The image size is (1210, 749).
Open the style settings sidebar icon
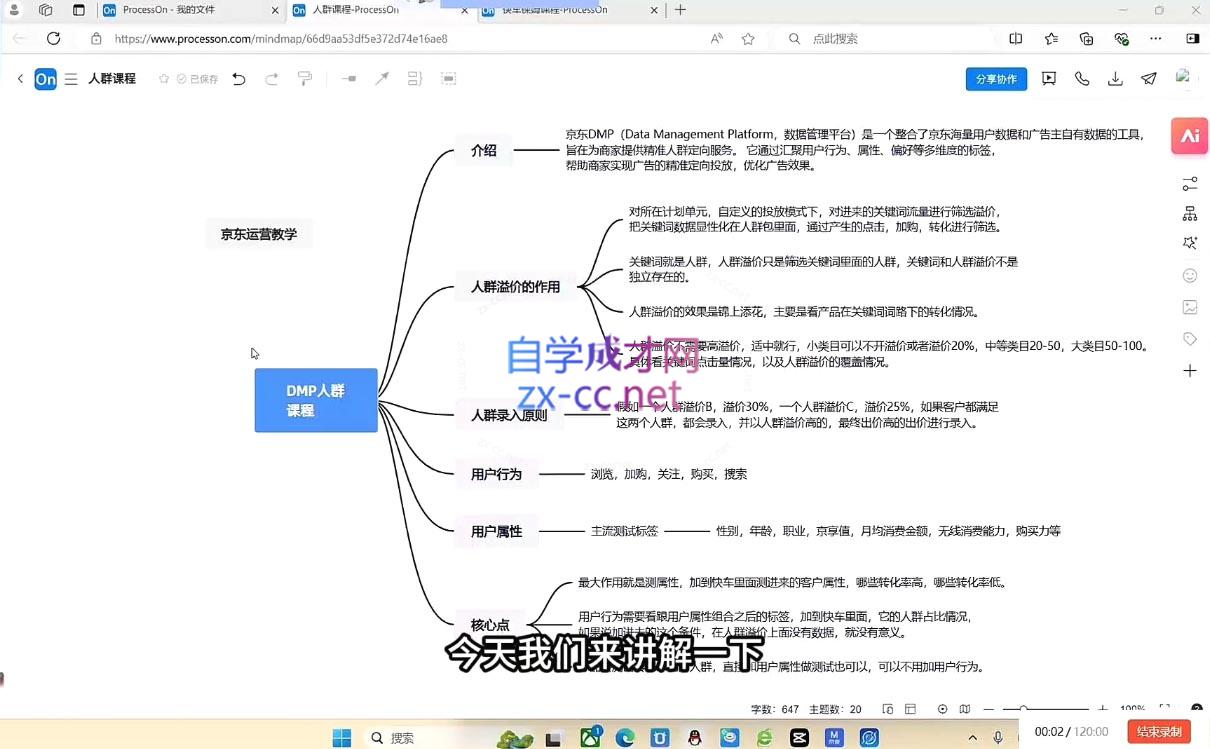tap(1190, 185)
